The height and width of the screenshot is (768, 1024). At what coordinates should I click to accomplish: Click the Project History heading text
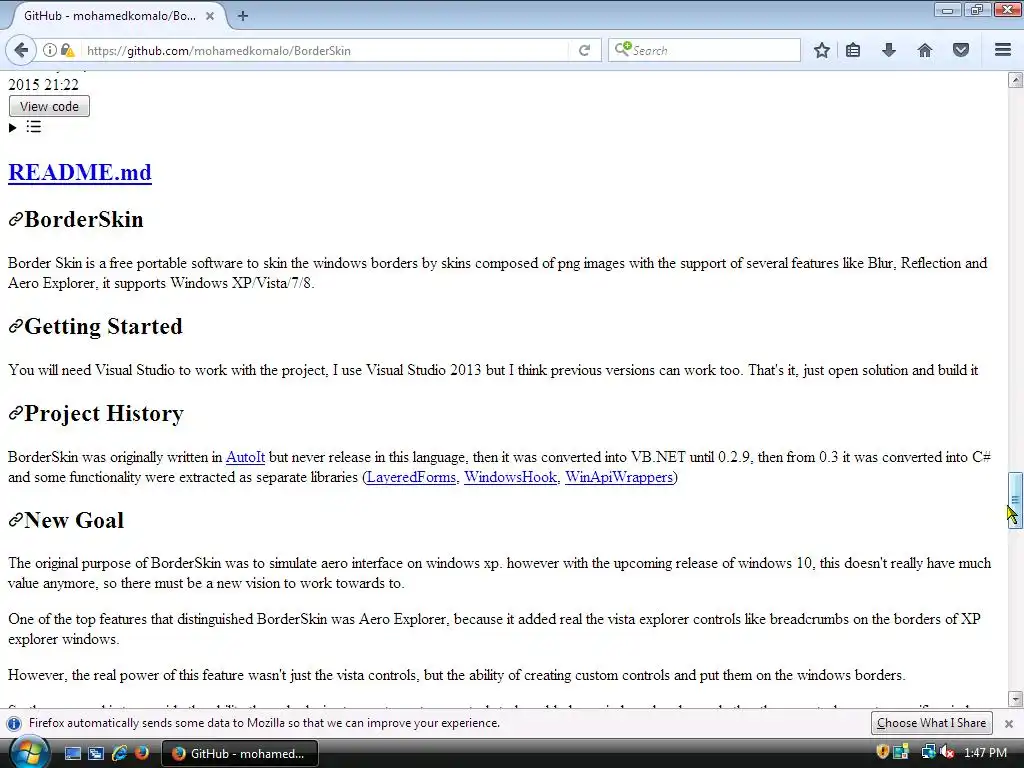click(x=104, y=413)
